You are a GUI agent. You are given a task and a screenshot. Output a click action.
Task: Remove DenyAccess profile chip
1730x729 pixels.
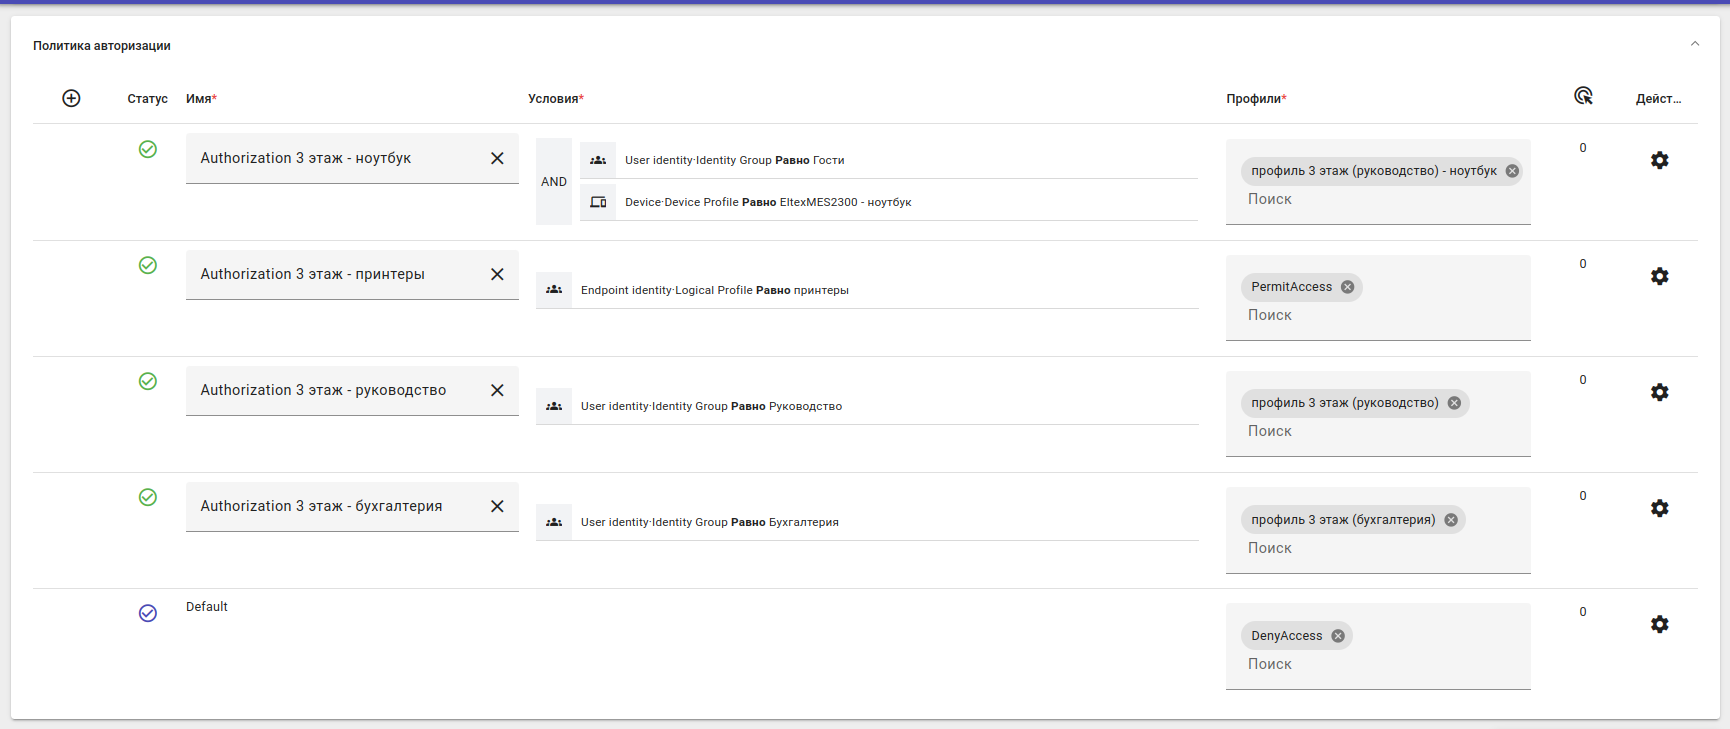[1337, 636]
